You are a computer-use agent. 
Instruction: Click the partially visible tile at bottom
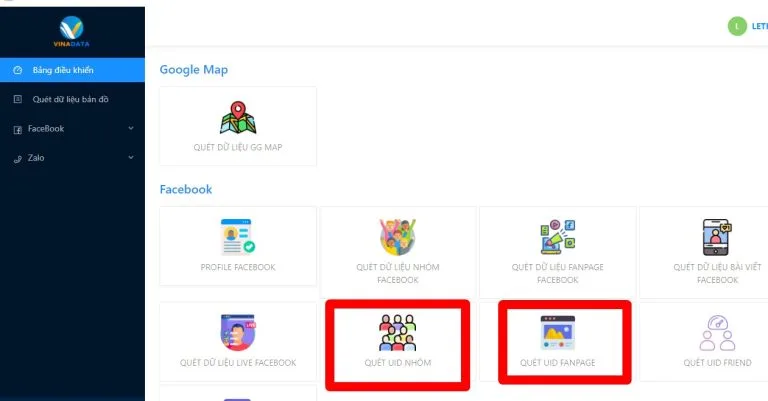click(238, 394)
